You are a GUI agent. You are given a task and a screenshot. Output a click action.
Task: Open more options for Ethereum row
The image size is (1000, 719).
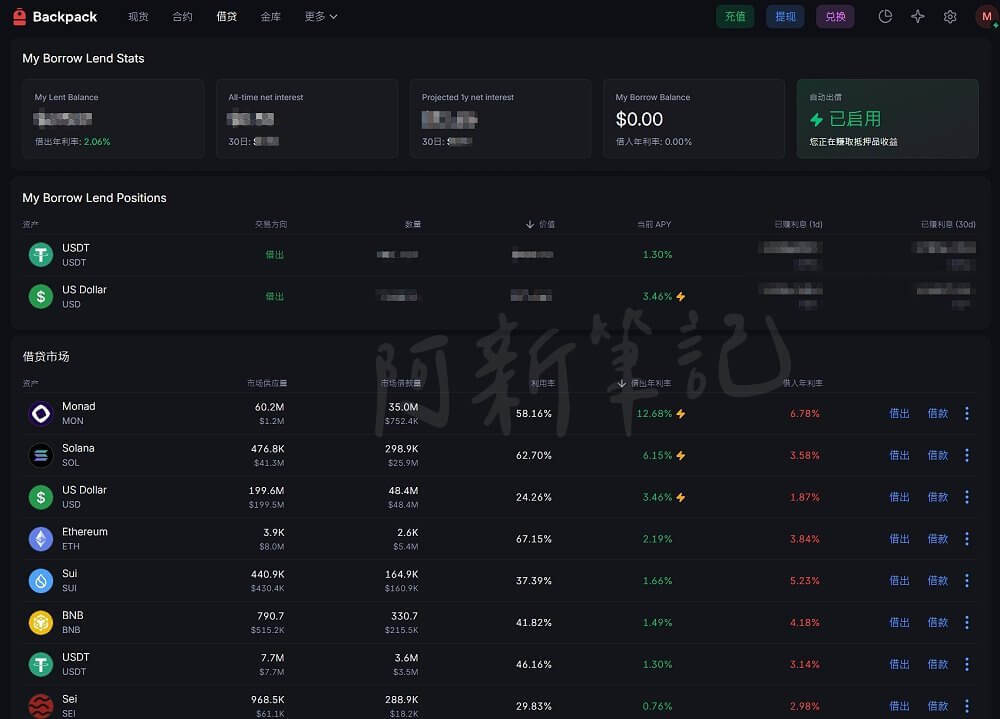[x=967, y=539]
